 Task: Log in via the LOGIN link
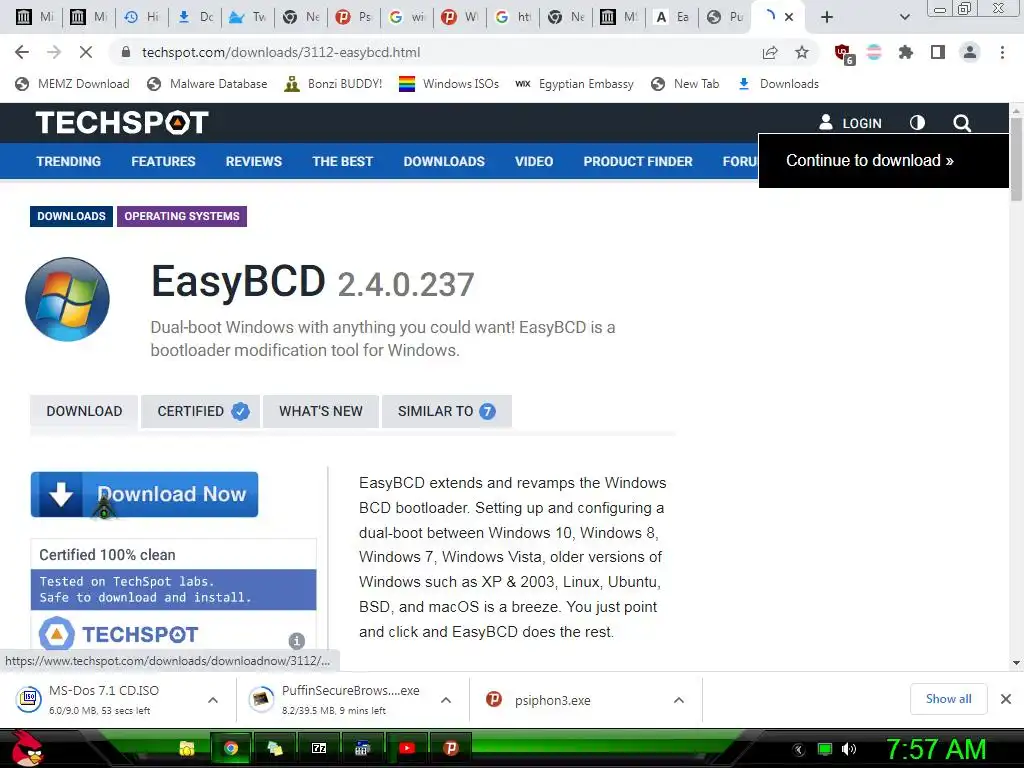pos(850,123)
